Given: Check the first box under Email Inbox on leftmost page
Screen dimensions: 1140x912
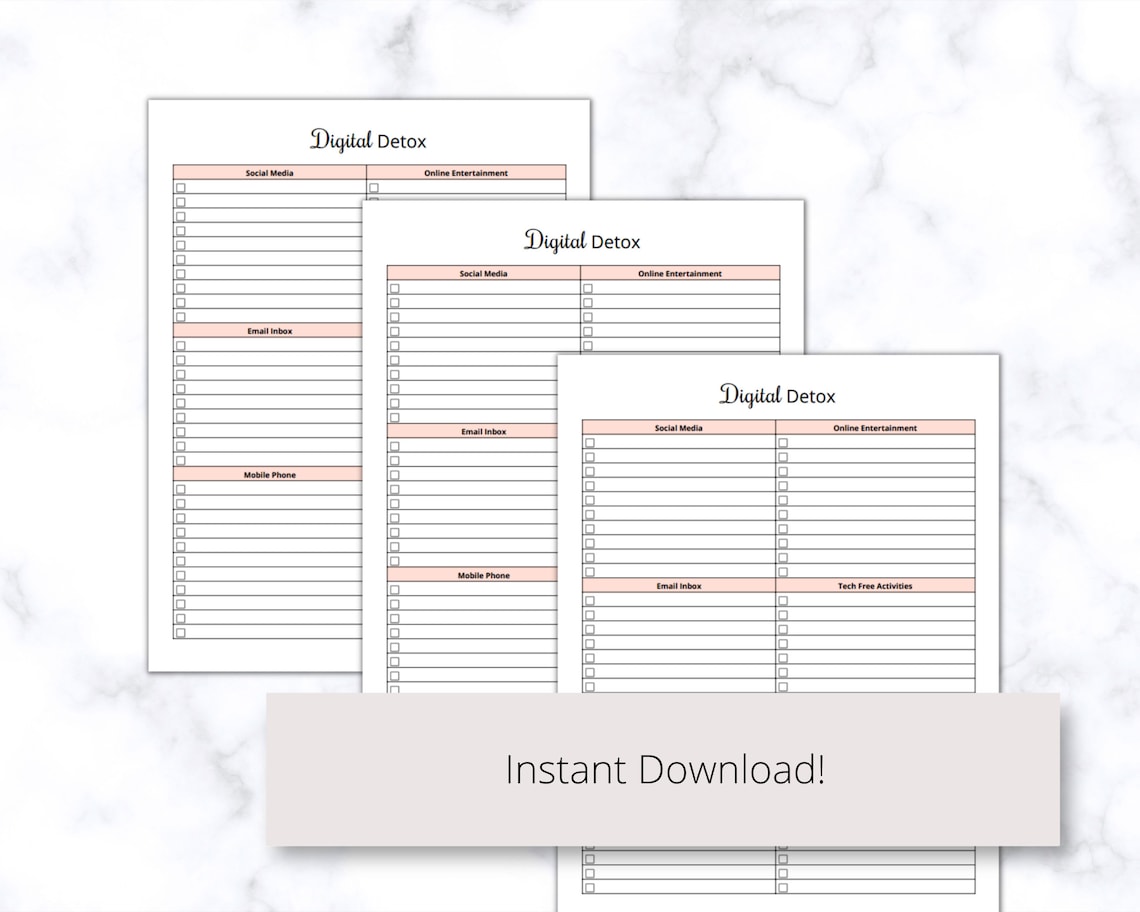Looking at the screenshot, I should (183, 344).
